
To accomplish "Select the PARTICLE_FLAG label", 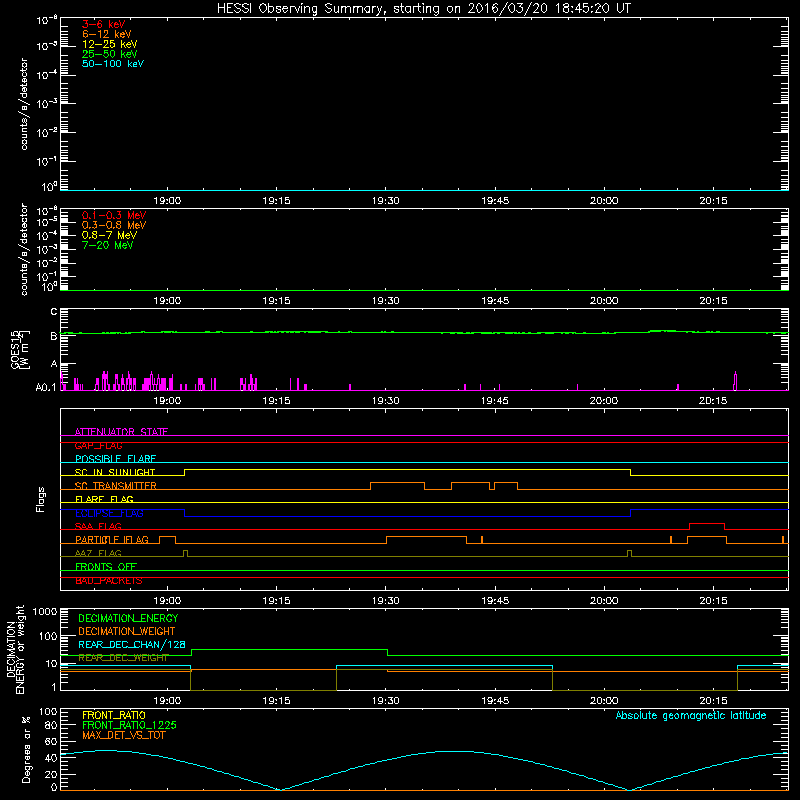I will [x=112, y=539].
